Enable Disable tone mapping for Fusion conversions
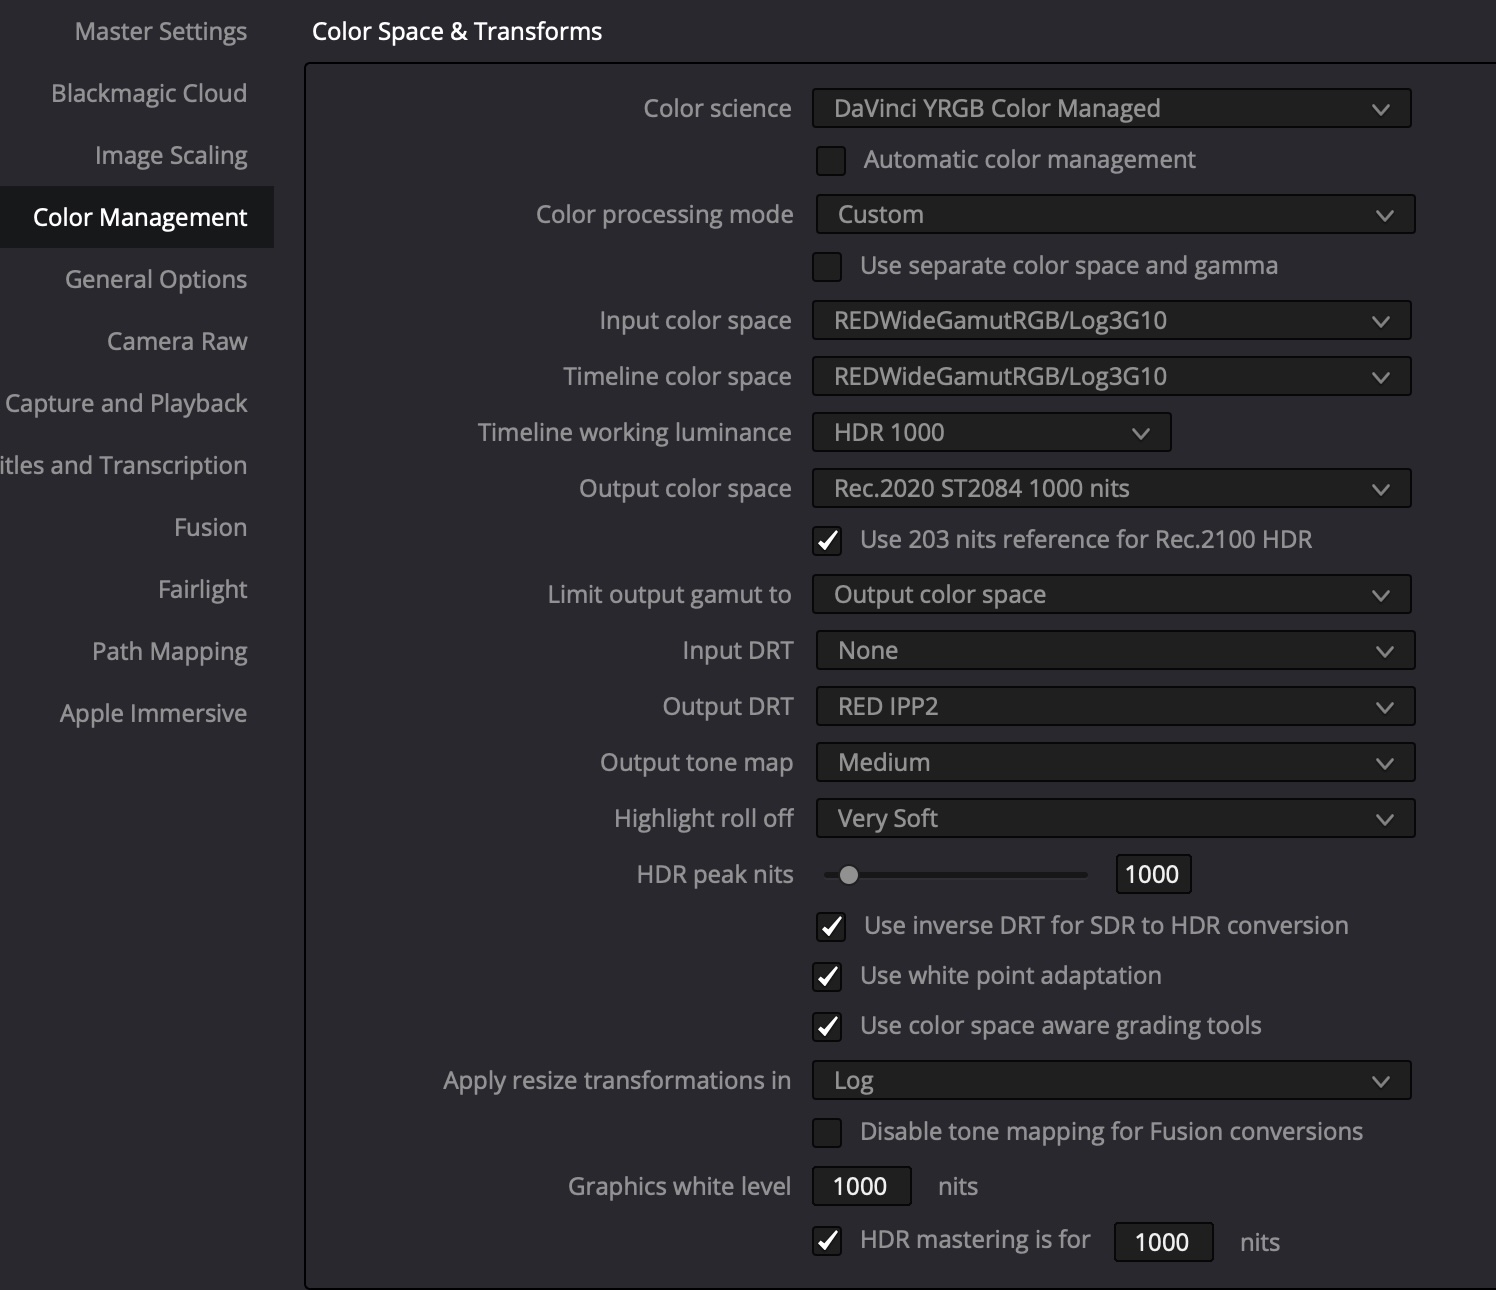Image resolution: width=1496 pixels, height=1290 pixels. click(827, 1132)
